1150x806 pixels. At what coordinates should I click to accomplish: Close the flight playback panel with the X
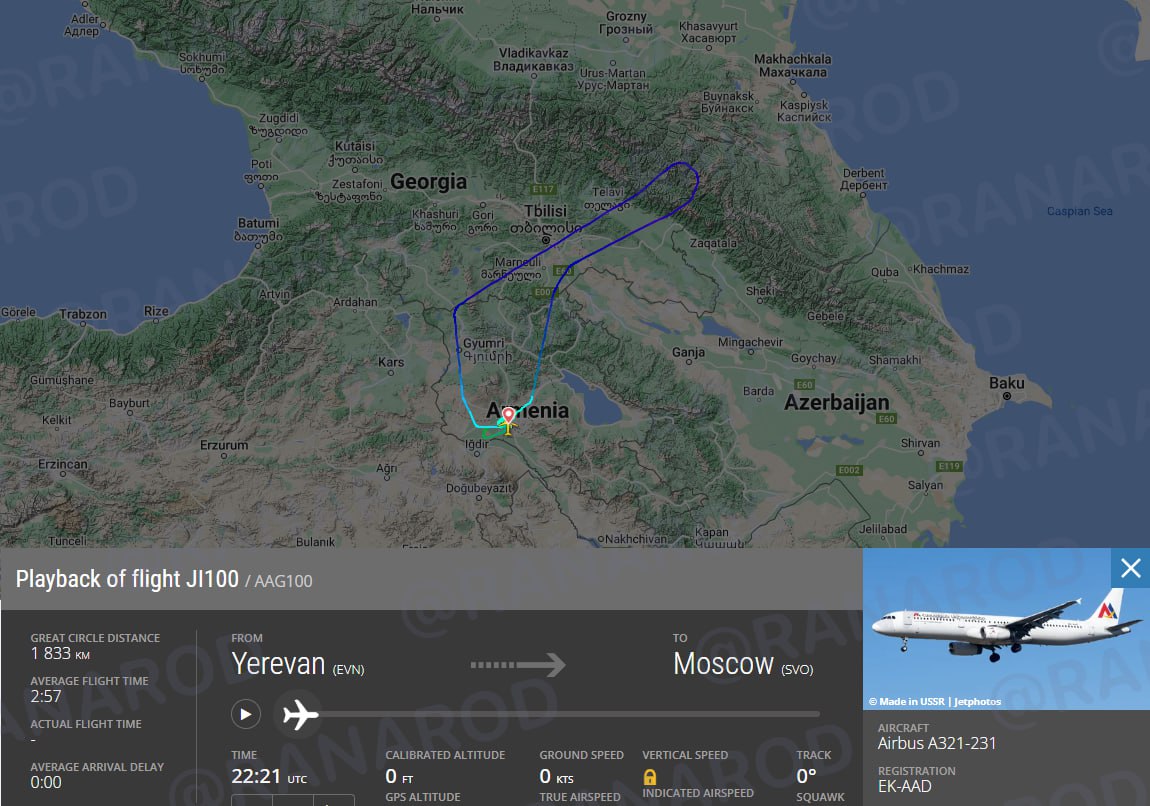tap(1130, 568)
